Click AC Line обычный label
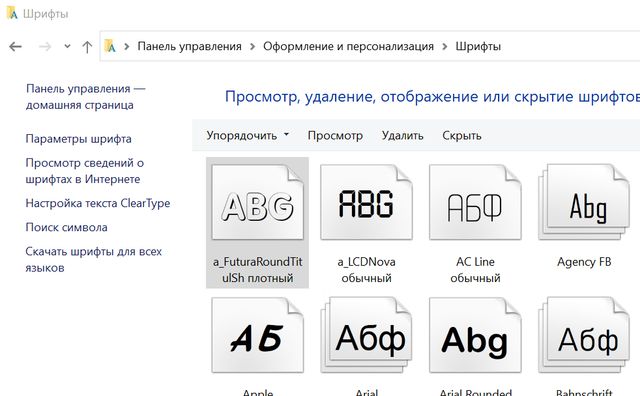 click(475, 270)
